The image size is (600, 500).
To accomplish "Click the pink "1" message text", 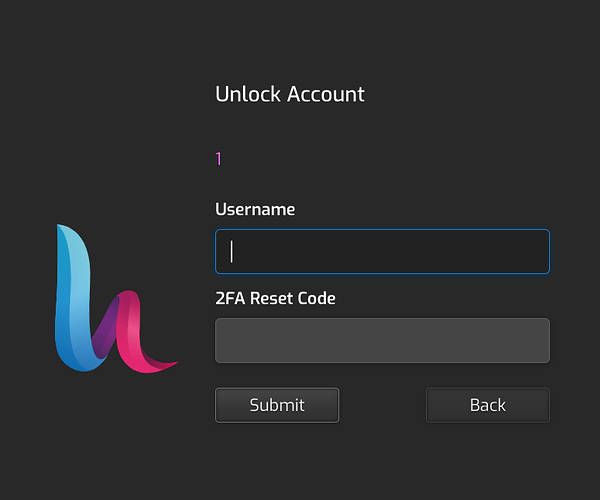I will 219,159.
